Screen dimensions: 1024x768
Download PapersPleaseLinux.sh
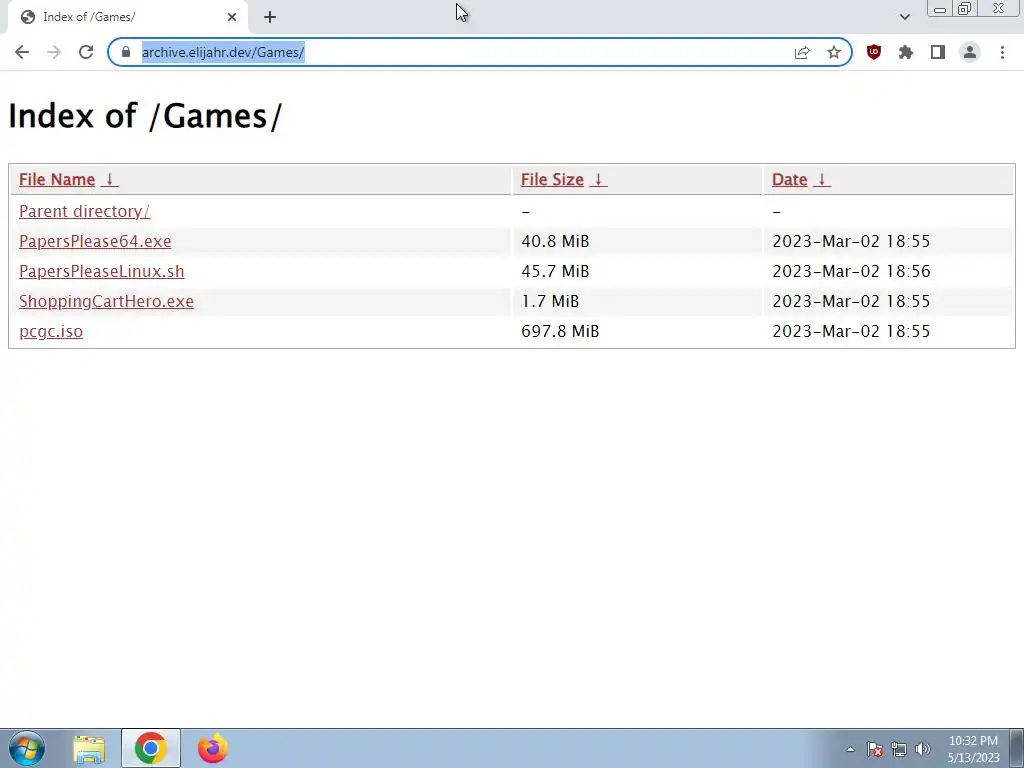[102, 272]
